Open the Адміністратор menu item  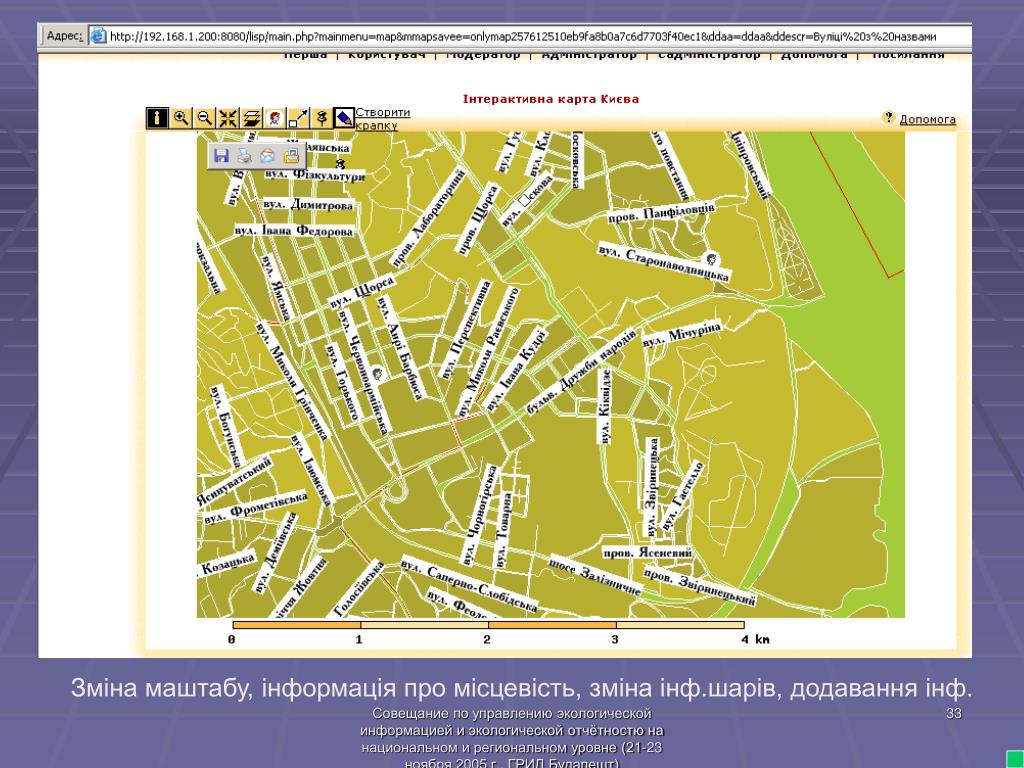pos(589,56)
